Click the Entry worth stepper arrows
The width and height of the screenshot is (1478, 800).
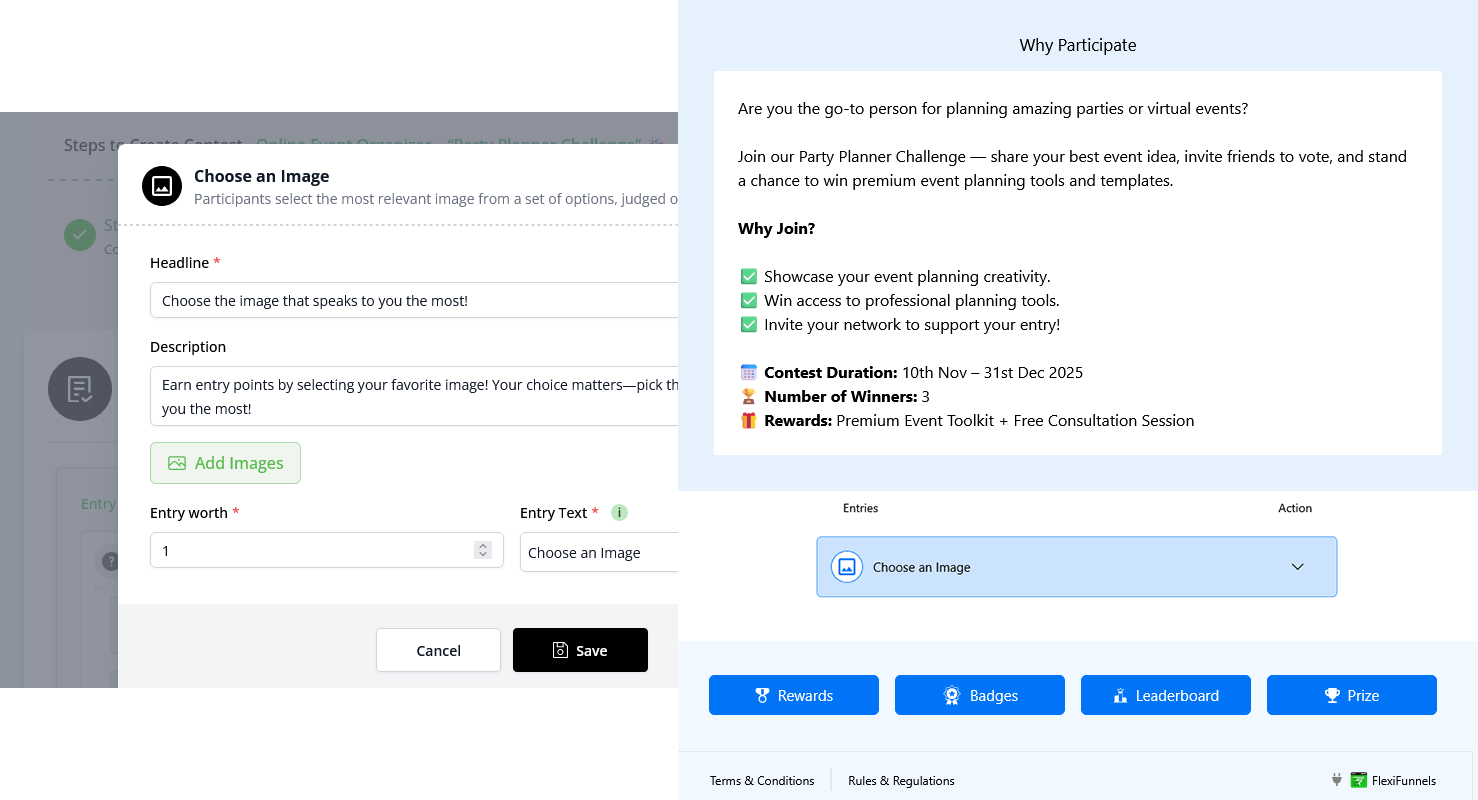coord(483,550)
